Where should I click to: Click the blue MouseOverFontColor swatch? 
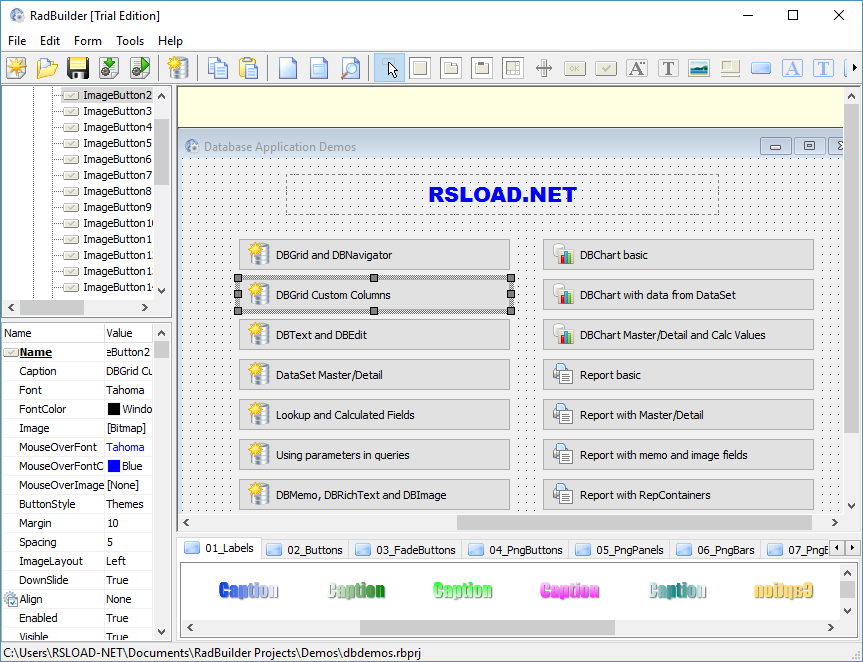click(113, 466)
